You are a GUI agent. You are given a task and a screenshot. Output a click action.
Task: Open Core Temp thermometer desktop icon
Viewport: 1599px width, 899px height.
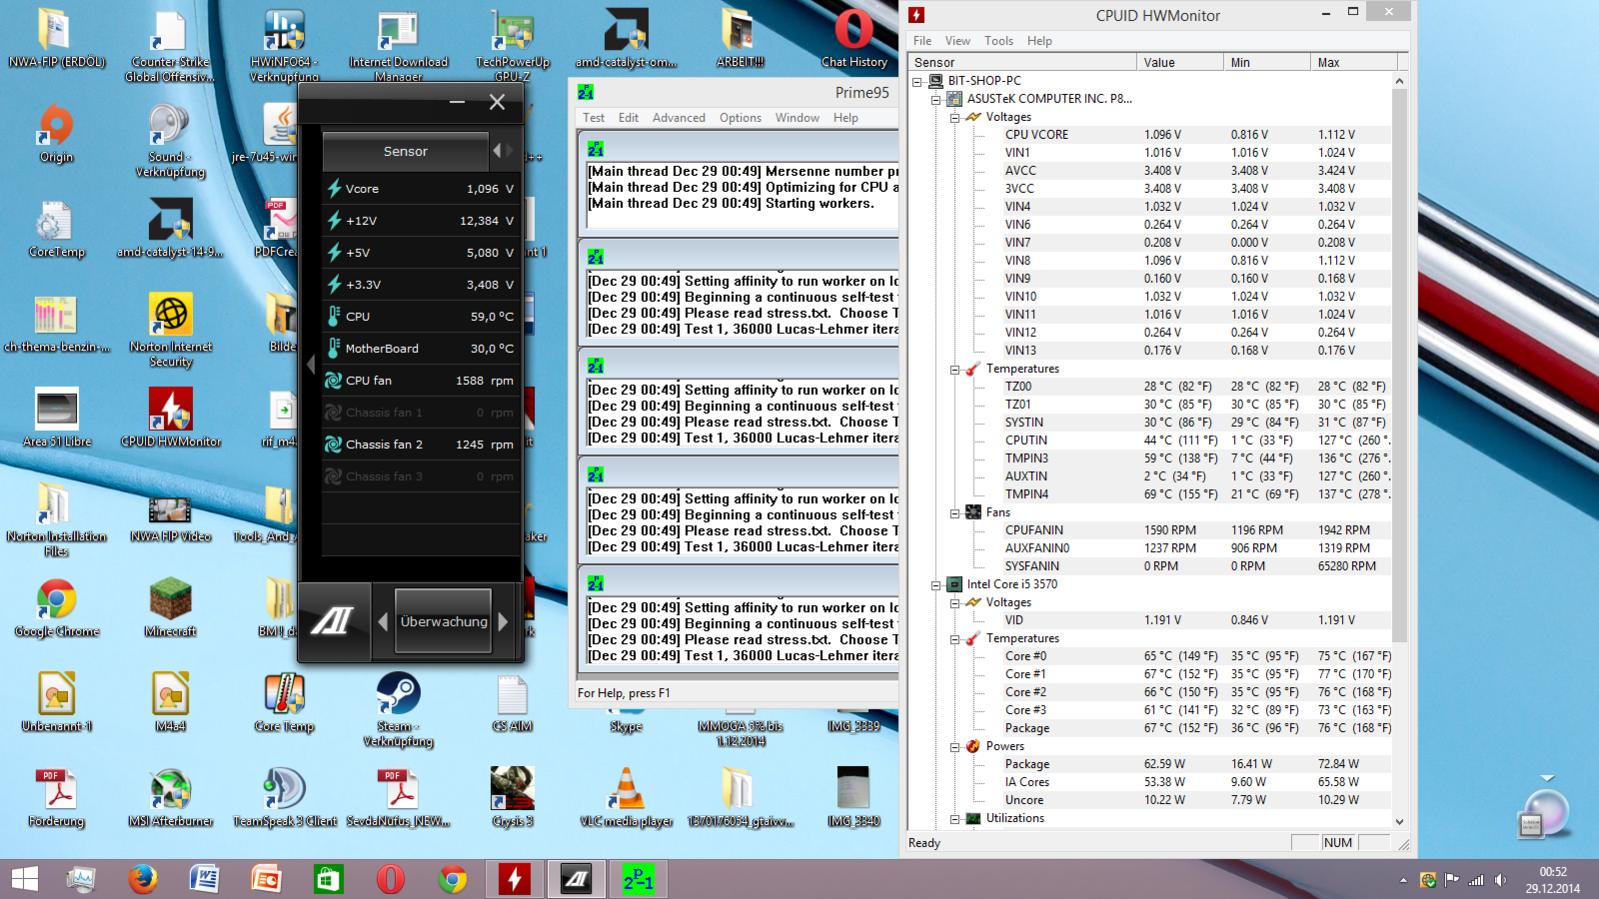coord(284,702)
